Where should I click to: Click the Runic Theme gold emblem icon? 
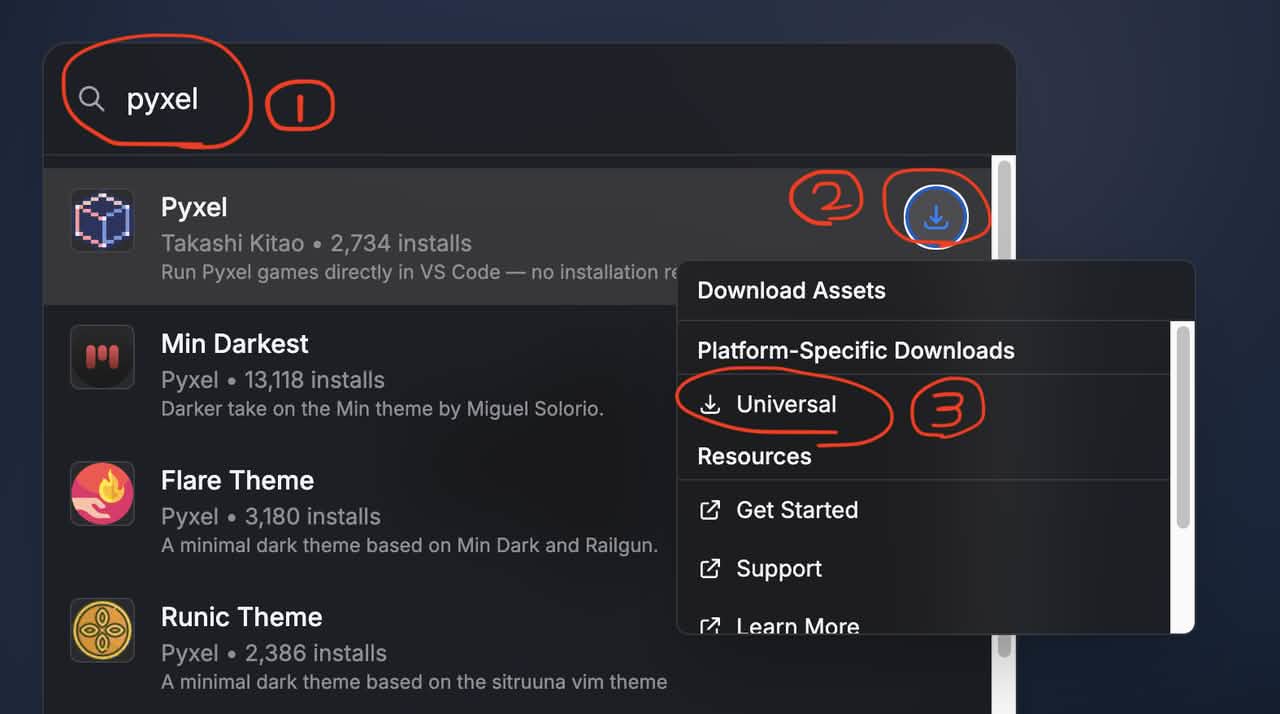tap(102, 630)
